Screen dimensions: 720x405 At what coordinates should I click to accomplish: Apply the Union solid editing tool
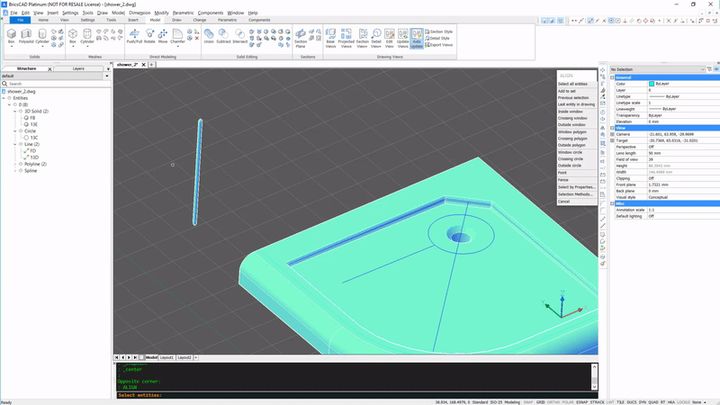coord(208,36)
